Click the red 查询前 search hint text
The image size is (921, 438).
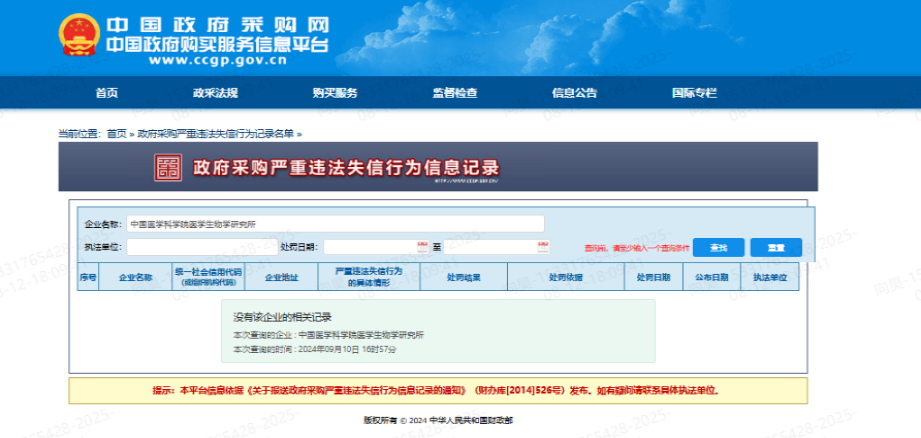[637, 248]
